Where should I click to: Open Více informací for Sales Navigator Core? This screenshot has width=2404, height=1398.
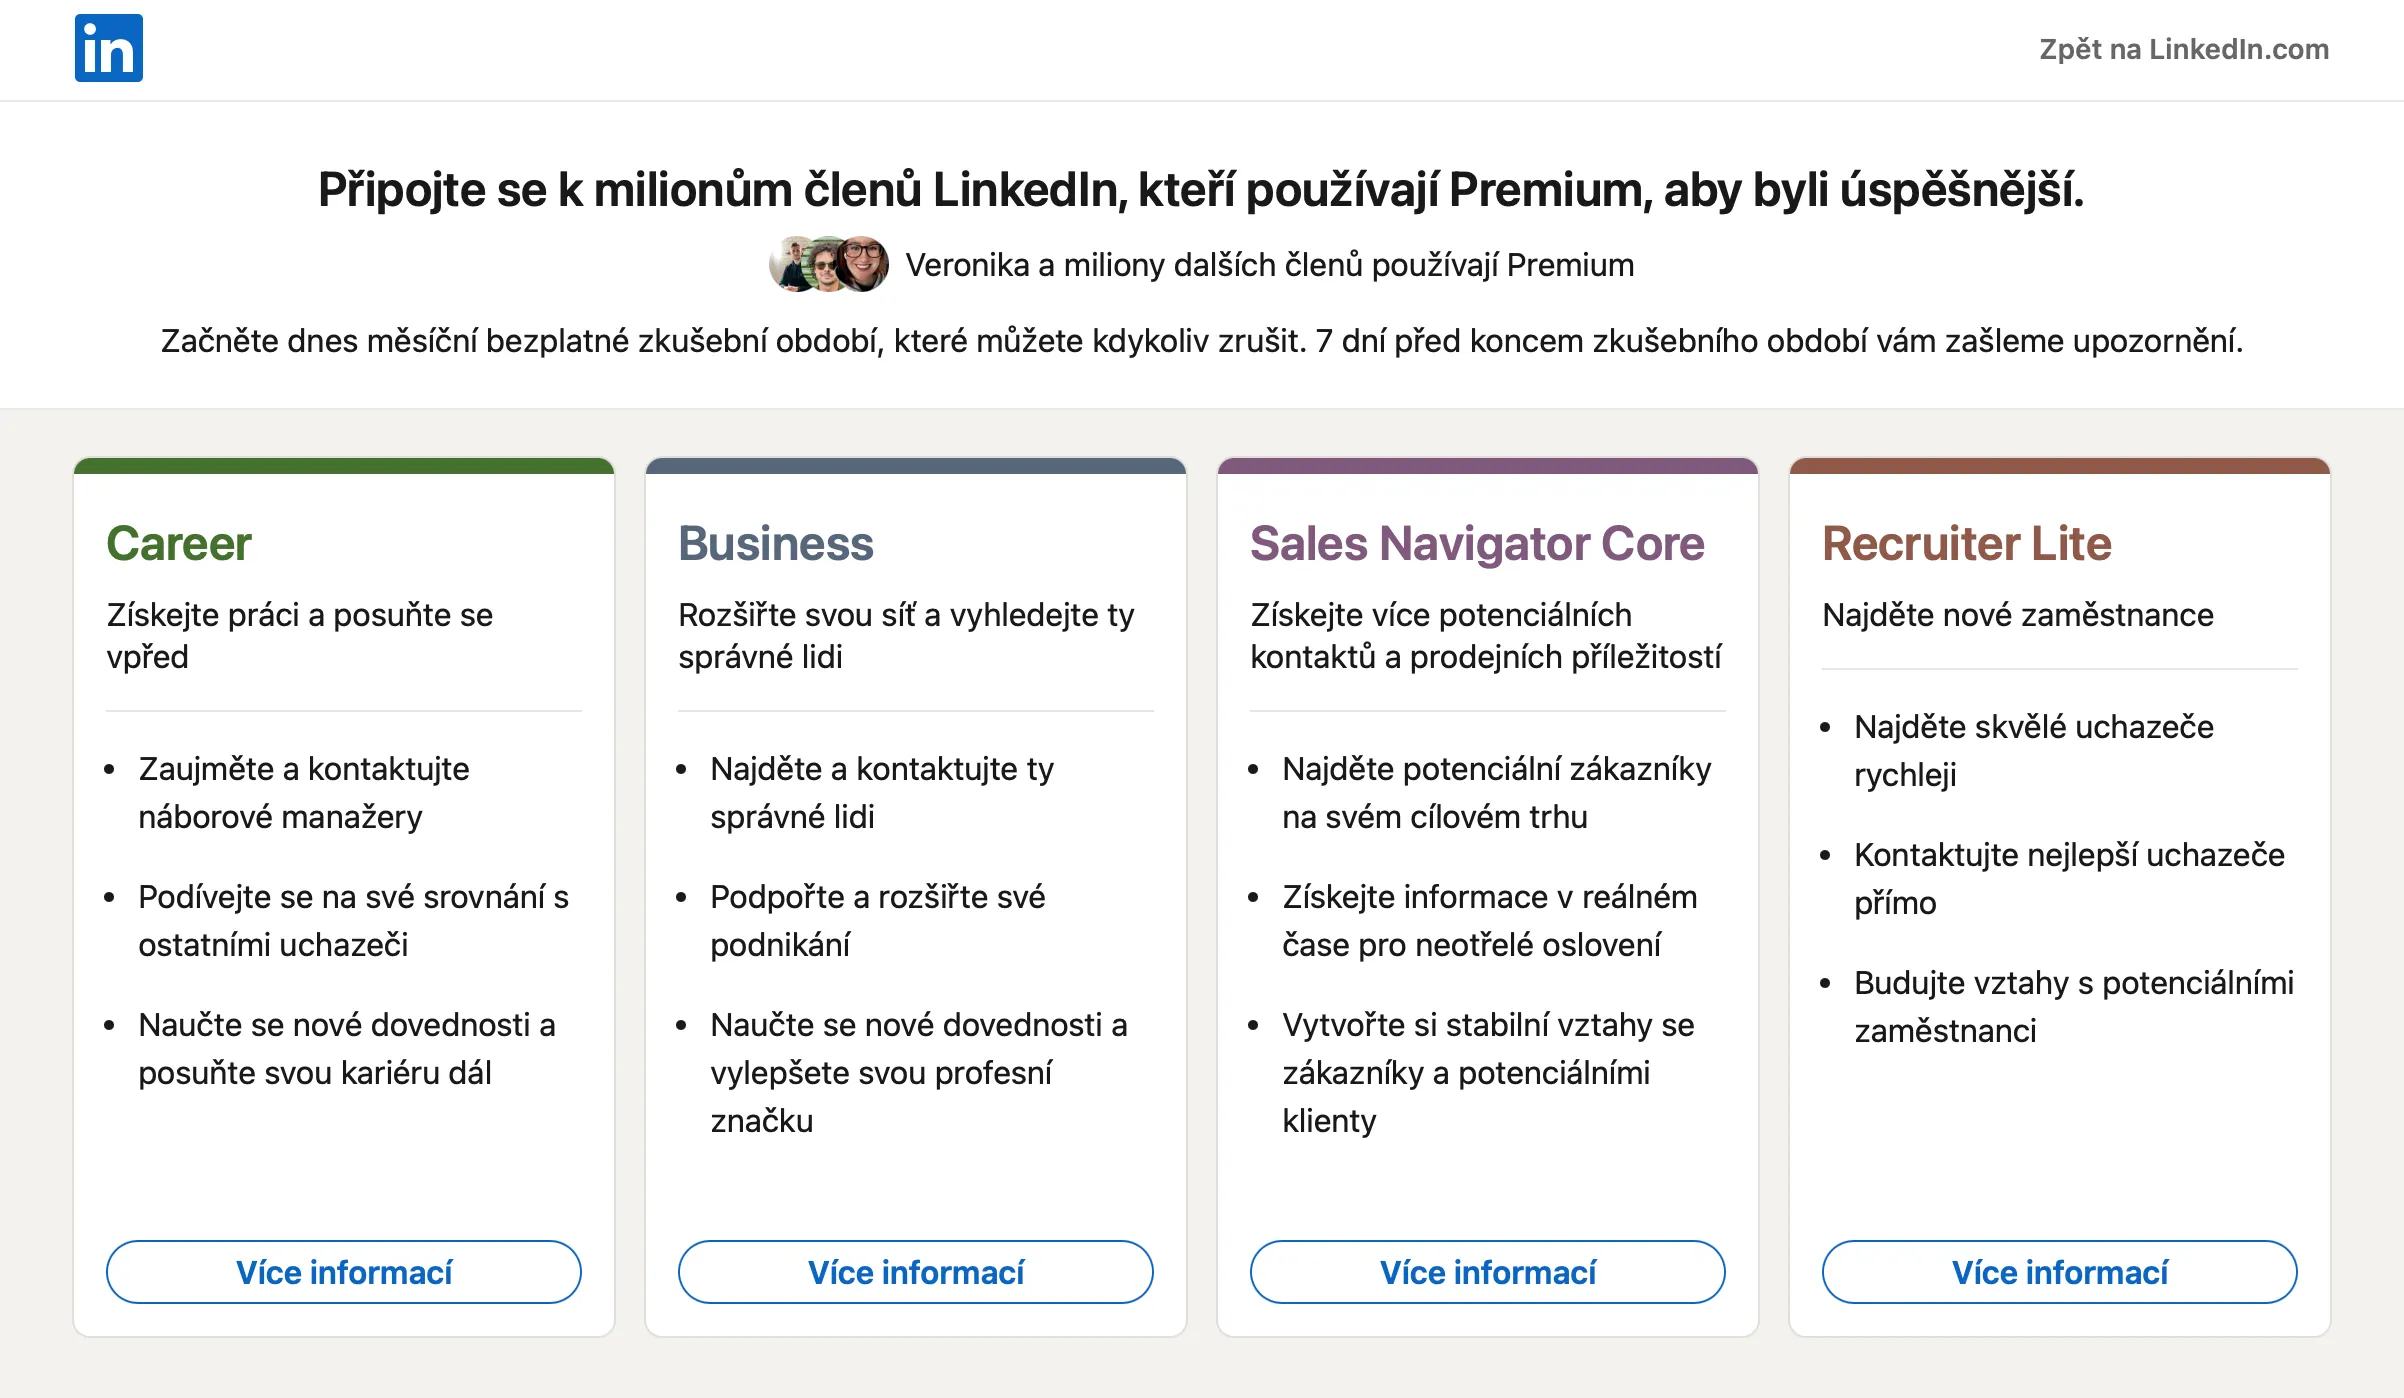pos(1488,1272)
